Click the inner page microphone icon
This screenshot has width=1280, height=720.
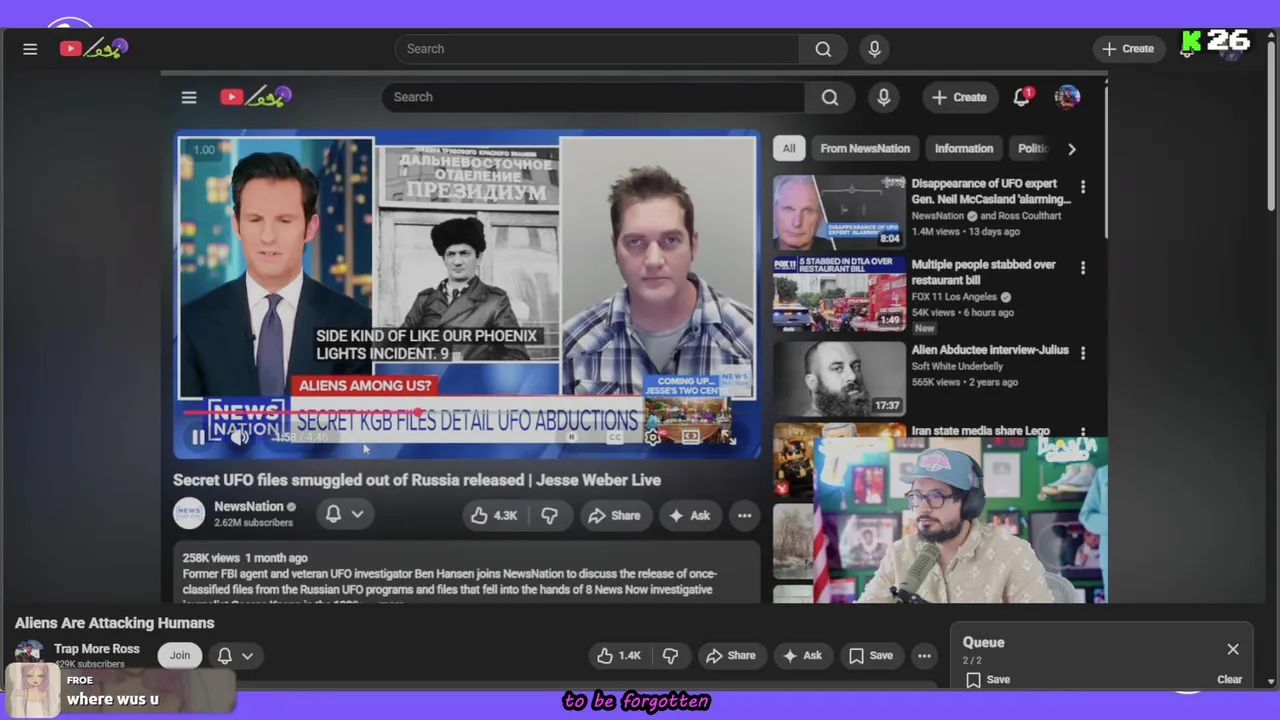(x=883, y=97)
